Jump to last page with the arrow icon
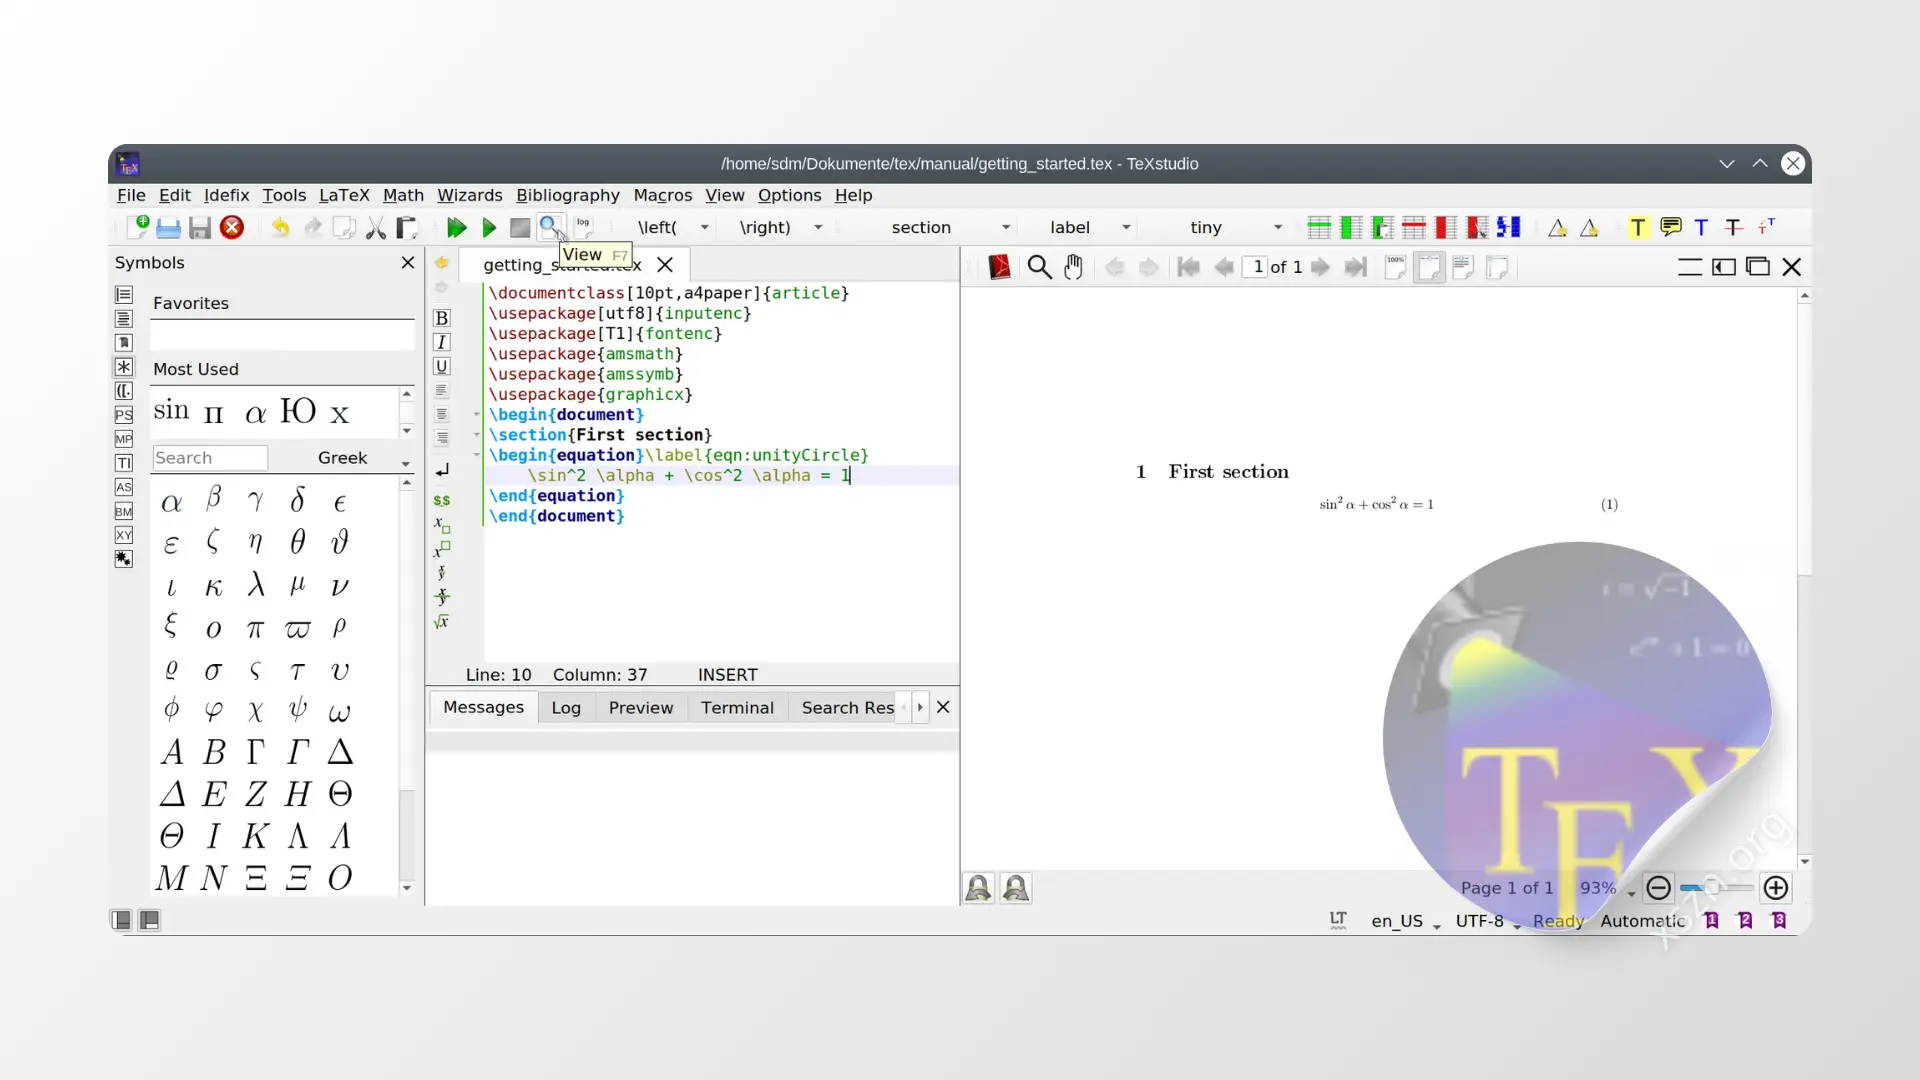The width and height of the screenshot is (1920, 1080). pos(1356,267)
